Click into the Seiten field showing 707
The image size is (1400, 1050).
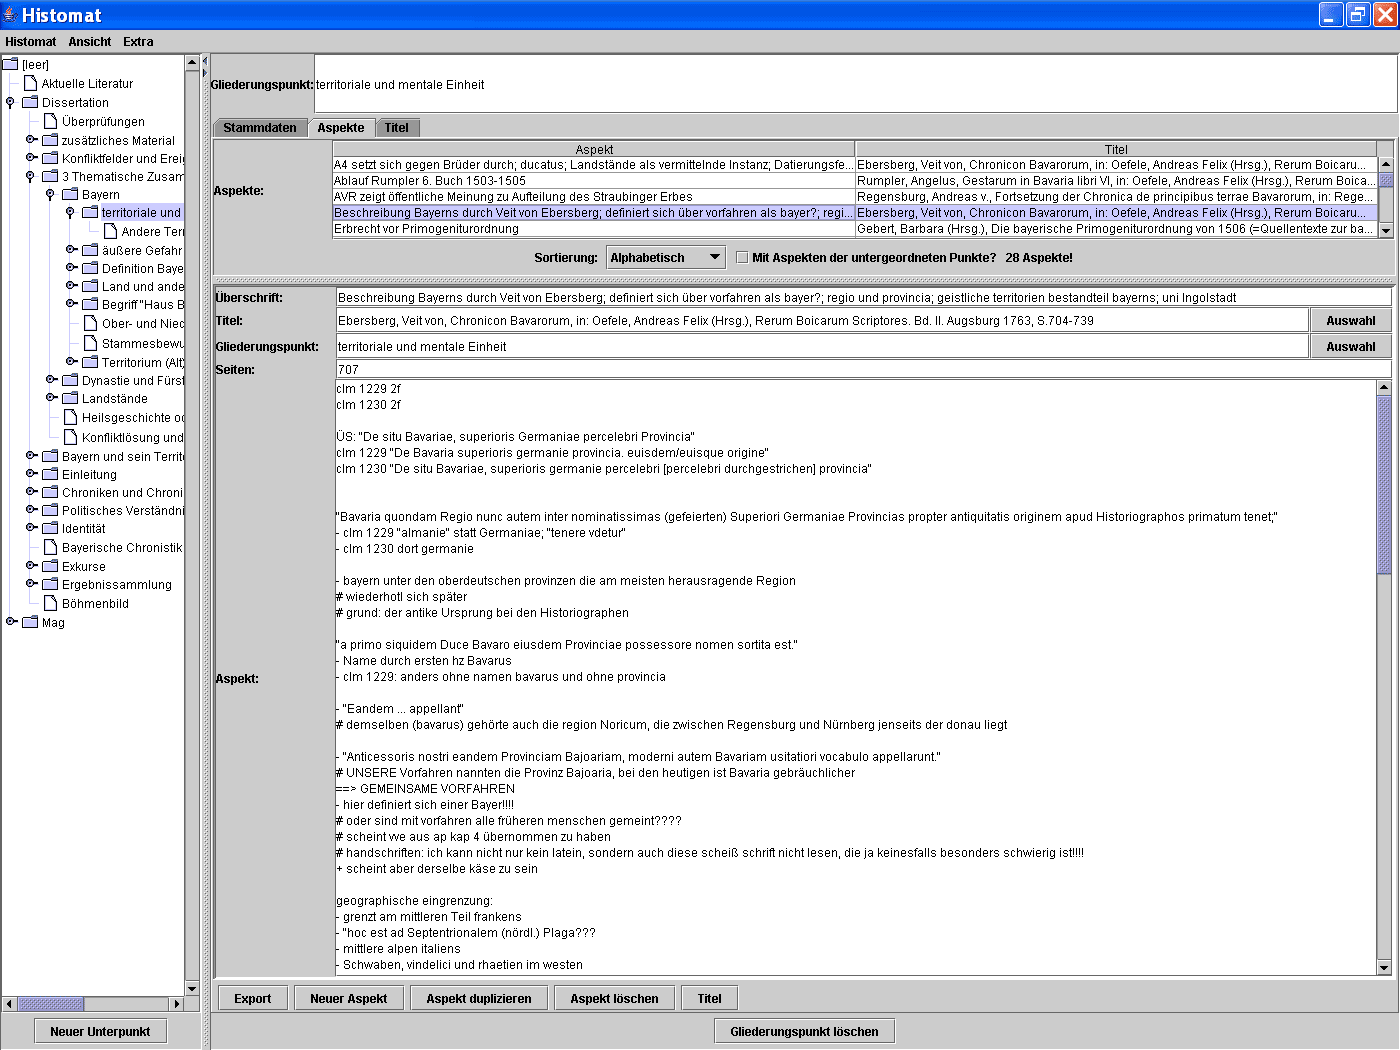pos(862,370)
